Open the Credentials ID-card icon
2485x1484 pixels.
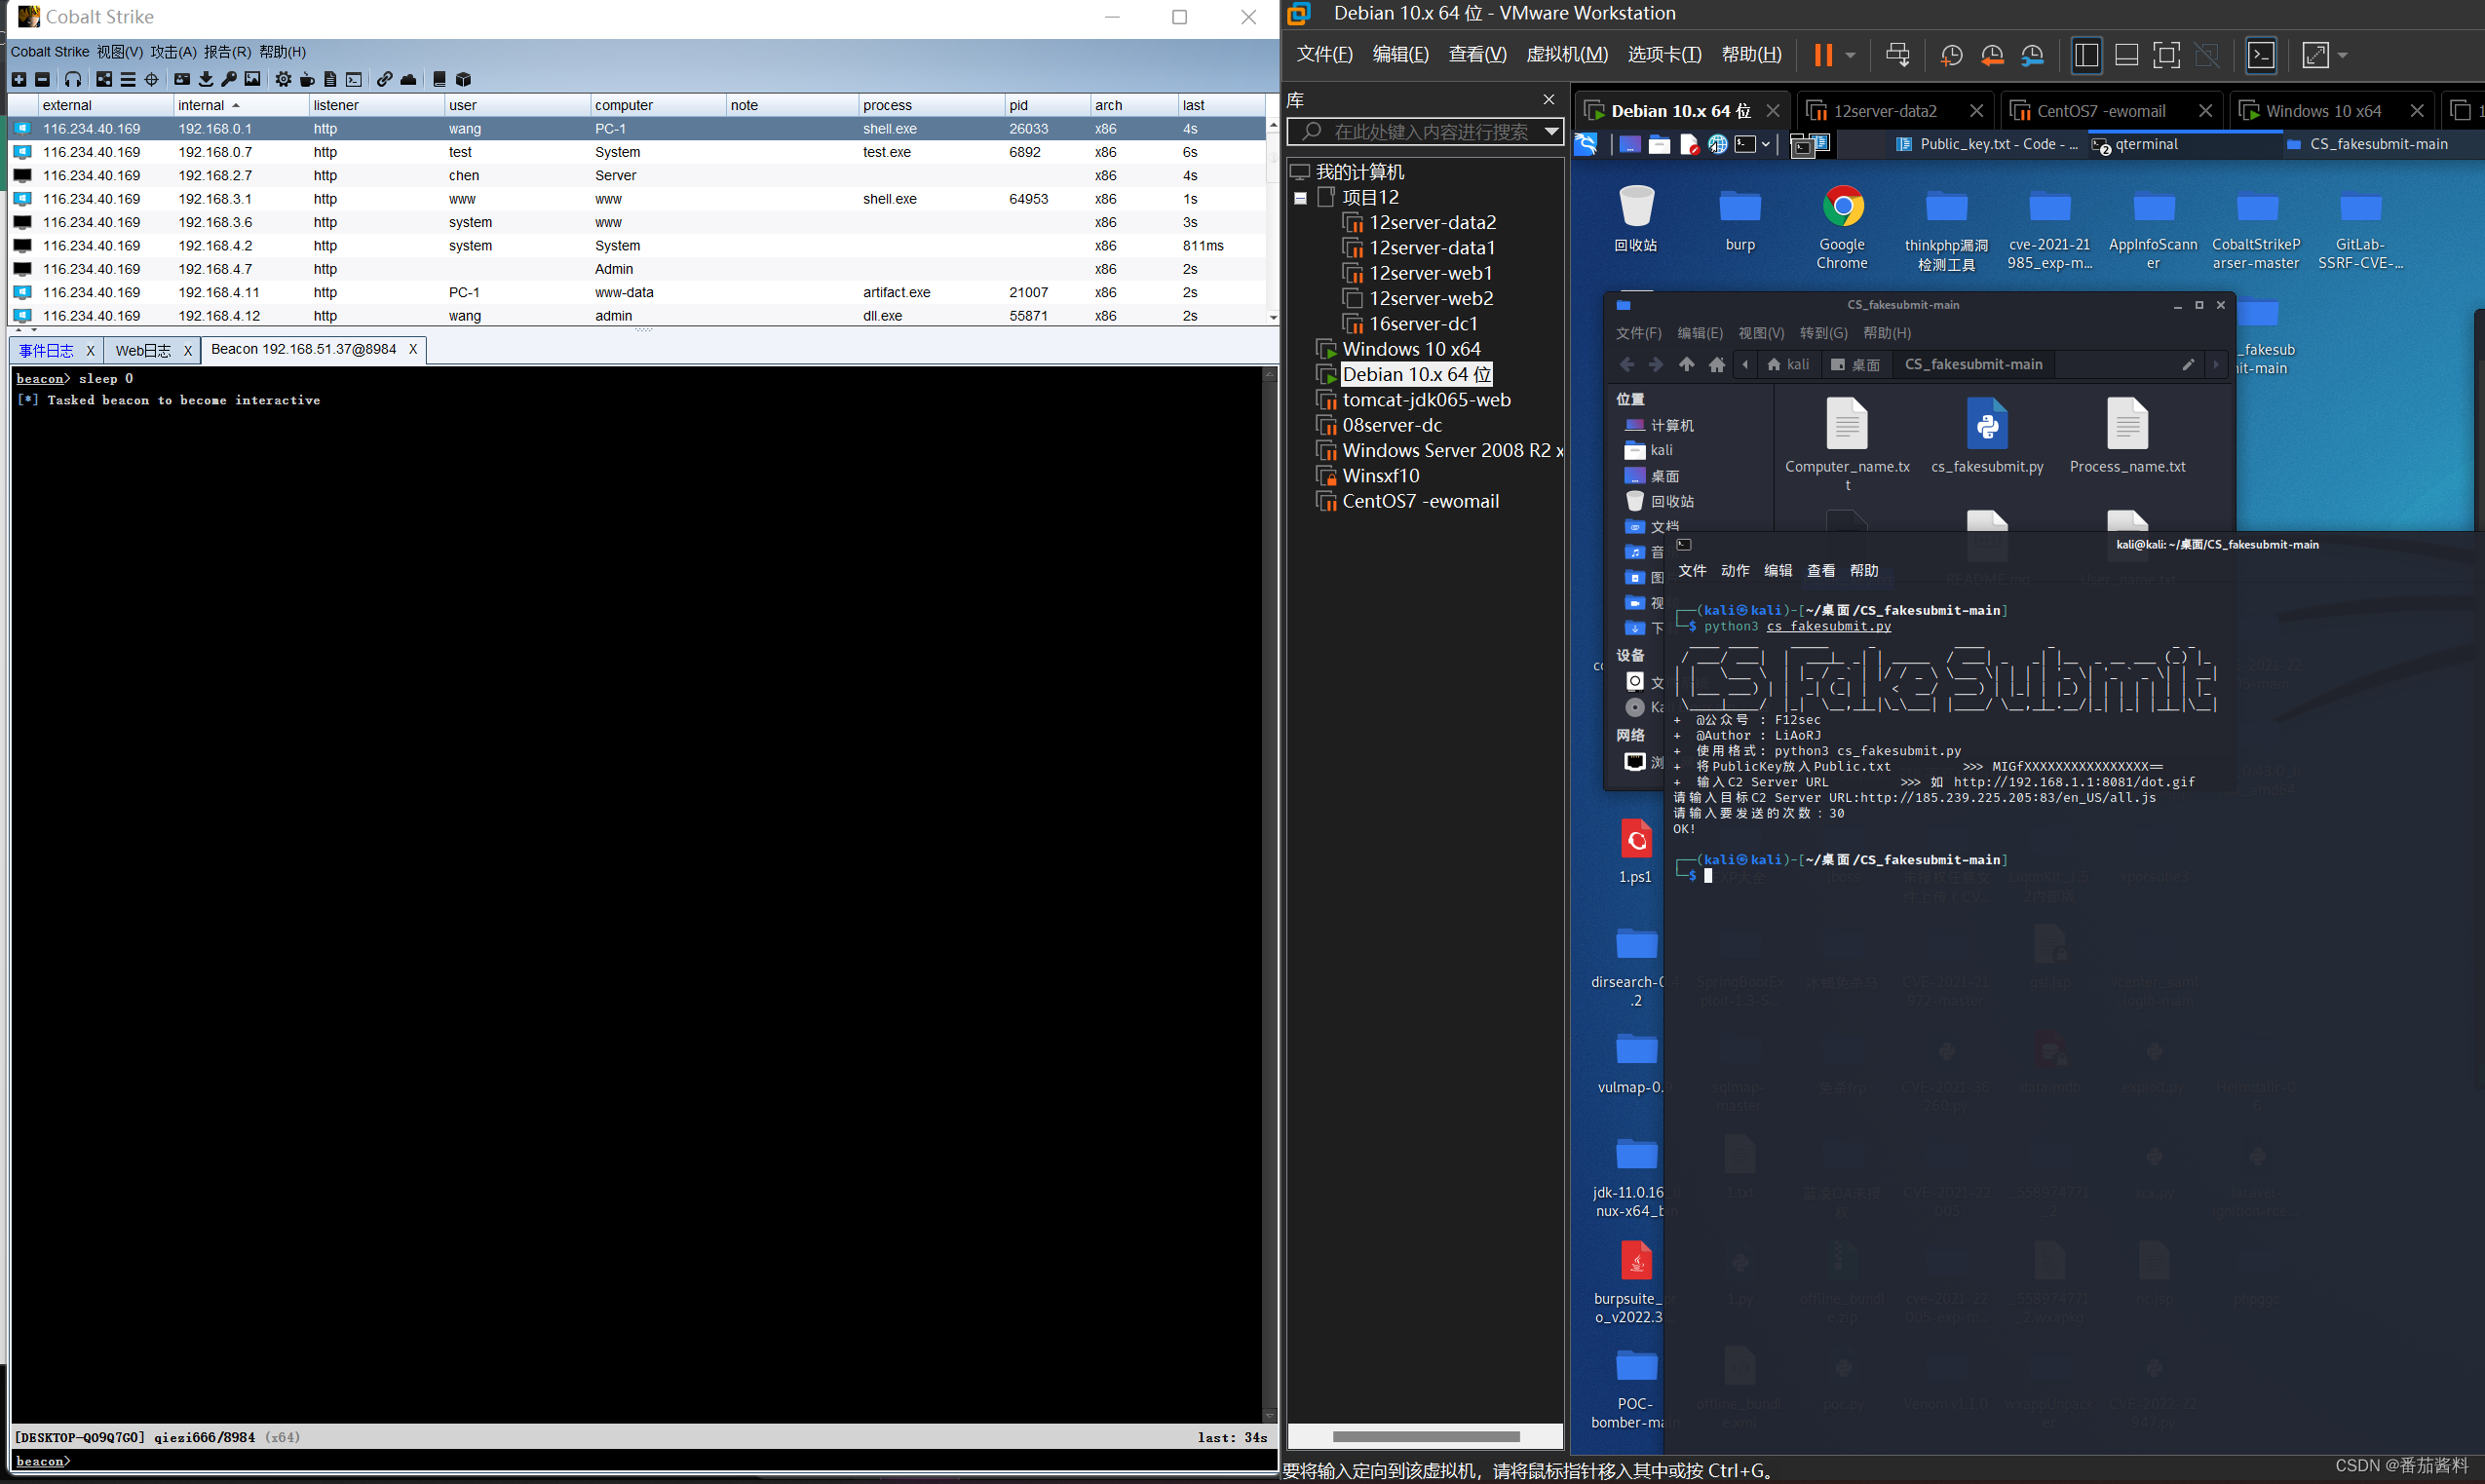point(182,79)
